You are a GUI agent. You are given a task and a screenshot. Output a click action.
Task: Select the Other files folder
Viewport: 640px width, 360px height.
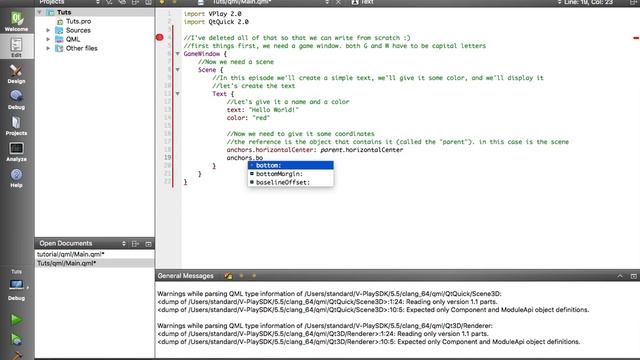82,48
